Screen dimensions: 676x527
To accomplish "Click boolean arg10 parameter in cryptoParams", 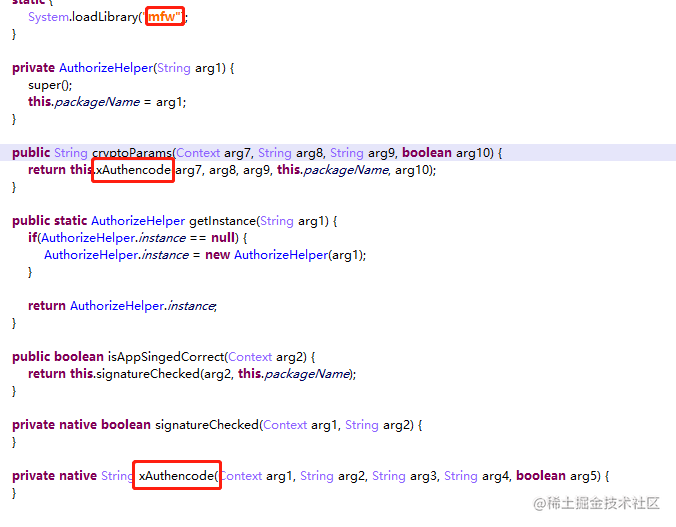I will click(448, 153).
